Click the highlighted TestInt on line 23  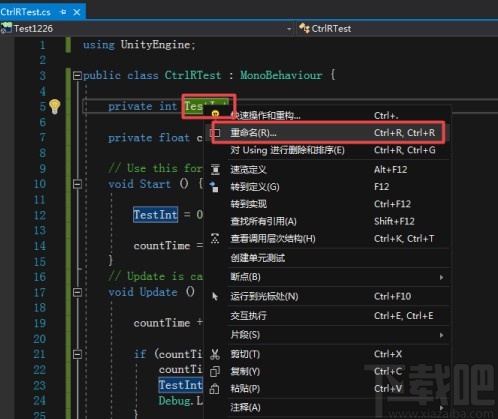[x=180, y=385]
